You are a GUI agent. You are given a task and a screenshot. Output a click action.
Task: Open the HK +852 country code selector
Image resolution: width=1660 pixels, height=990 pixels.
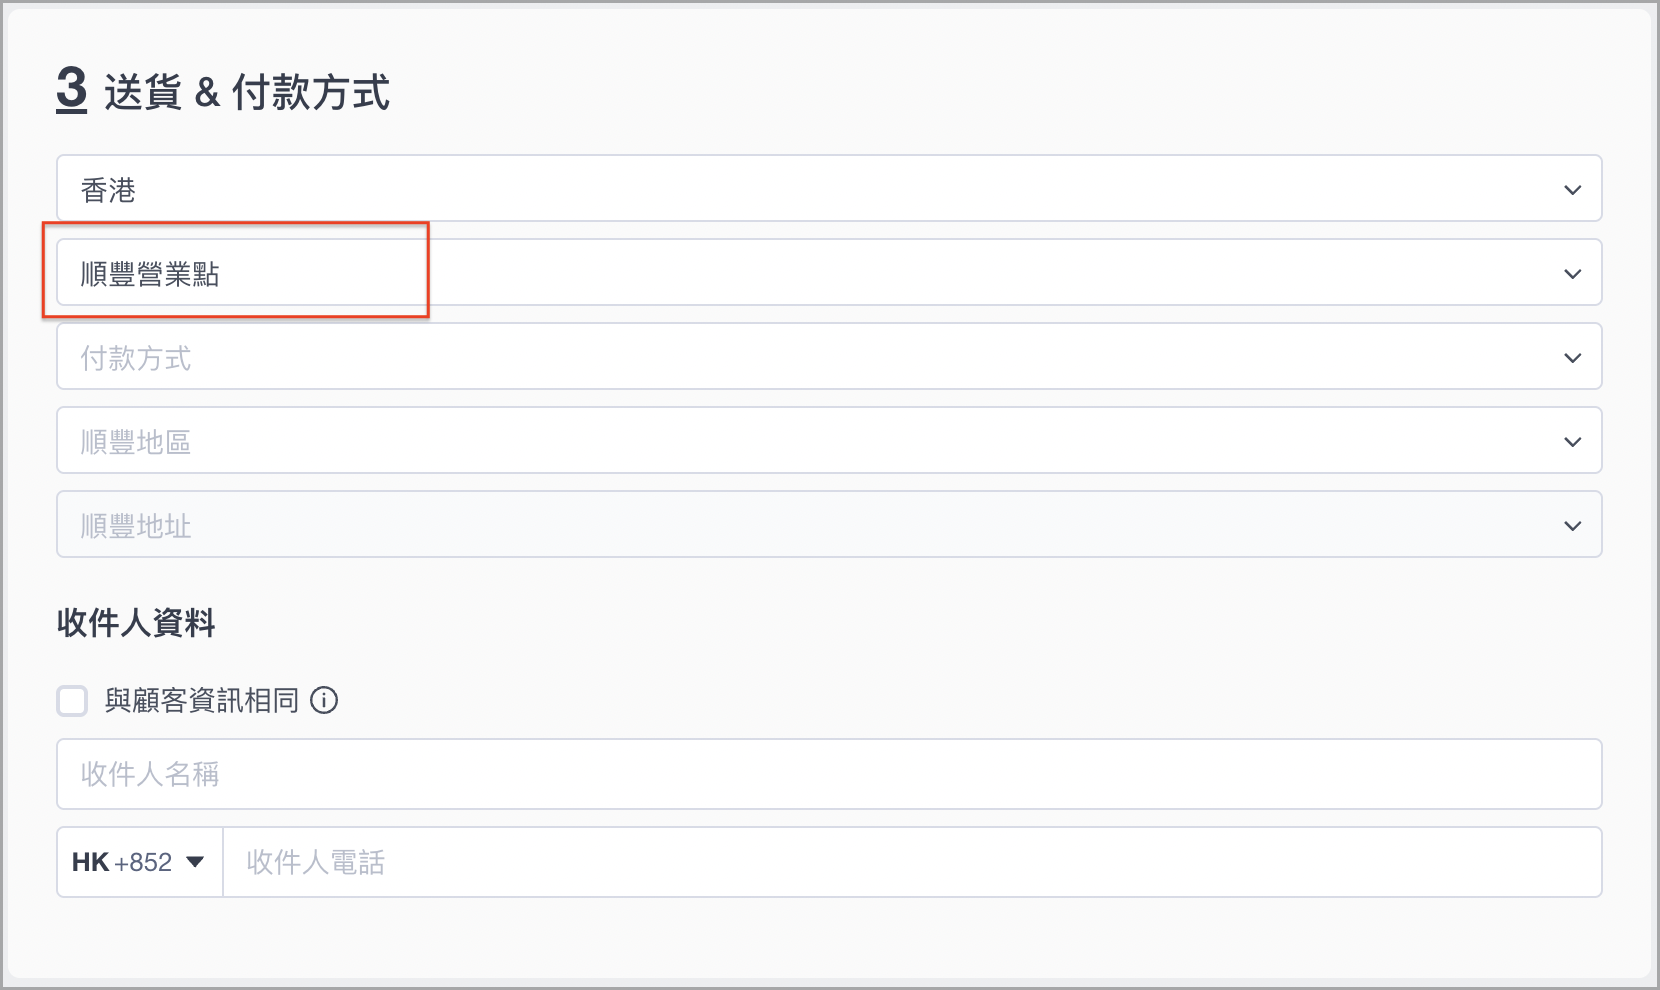139,862
